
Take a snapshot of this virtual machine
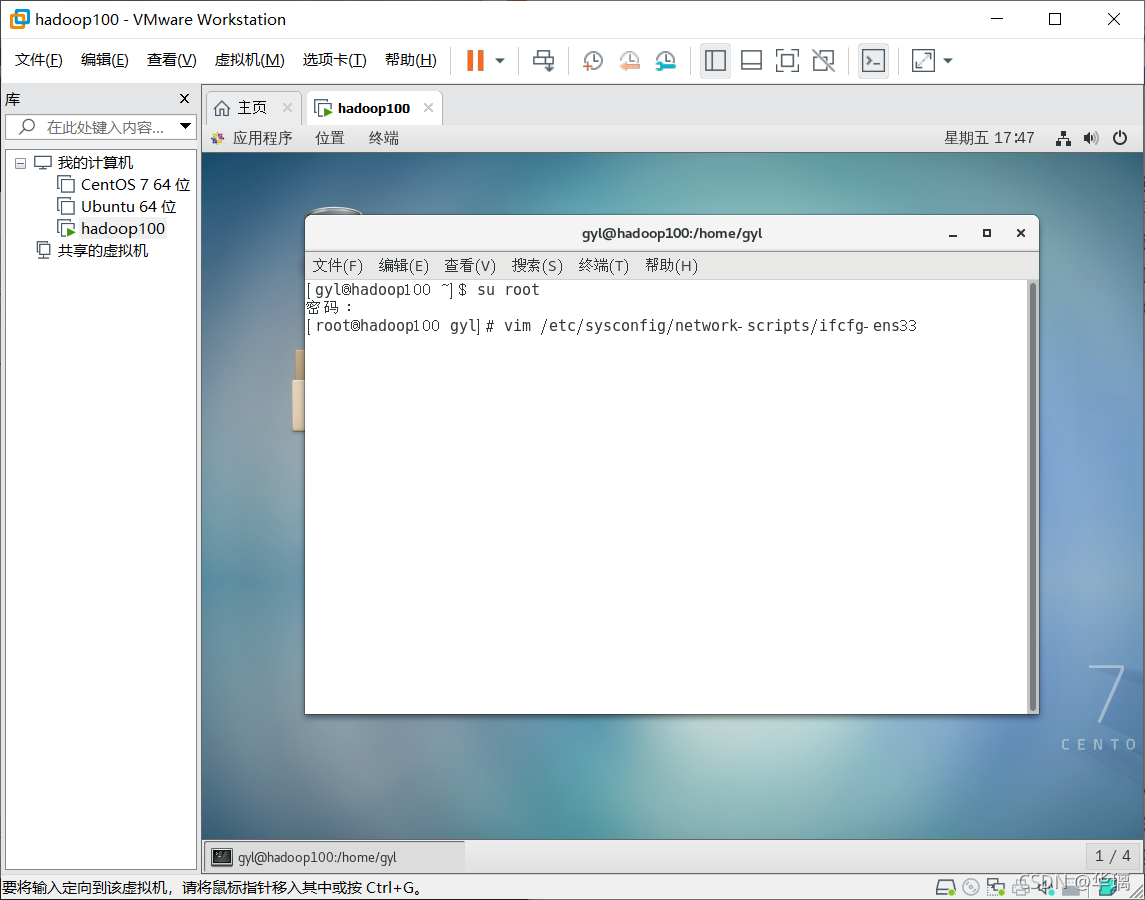tap(592, 61)
